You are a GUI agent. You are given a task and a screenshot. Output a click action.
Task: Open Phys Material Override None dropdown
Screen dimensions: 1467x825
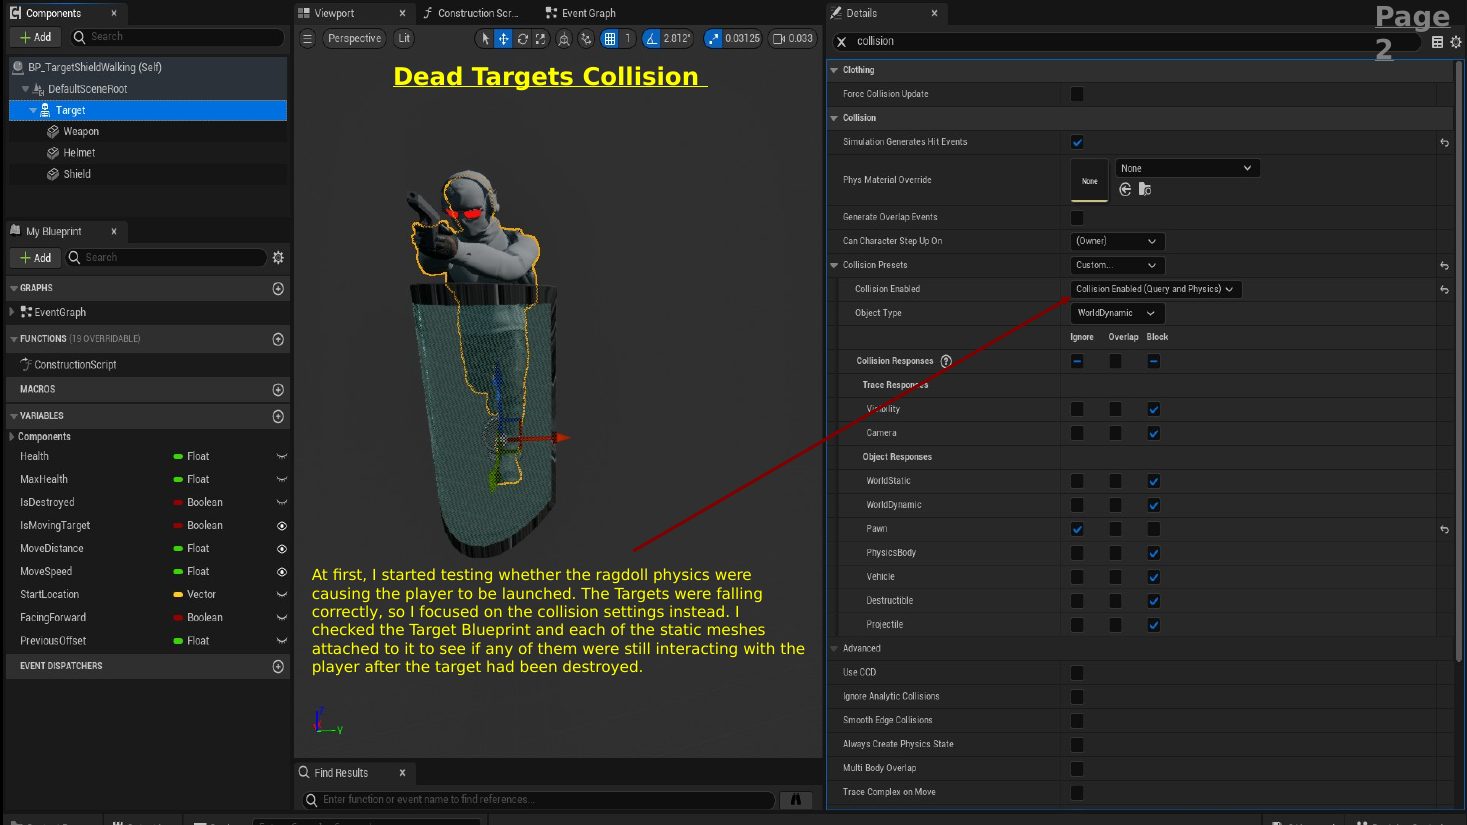[x=1187, y=168]
